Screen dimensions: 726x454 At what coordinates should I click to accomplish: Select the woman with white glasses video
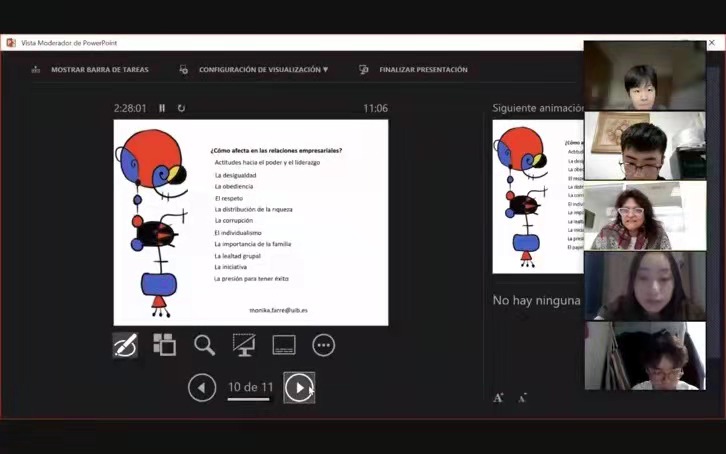click(x=645, y=216)
